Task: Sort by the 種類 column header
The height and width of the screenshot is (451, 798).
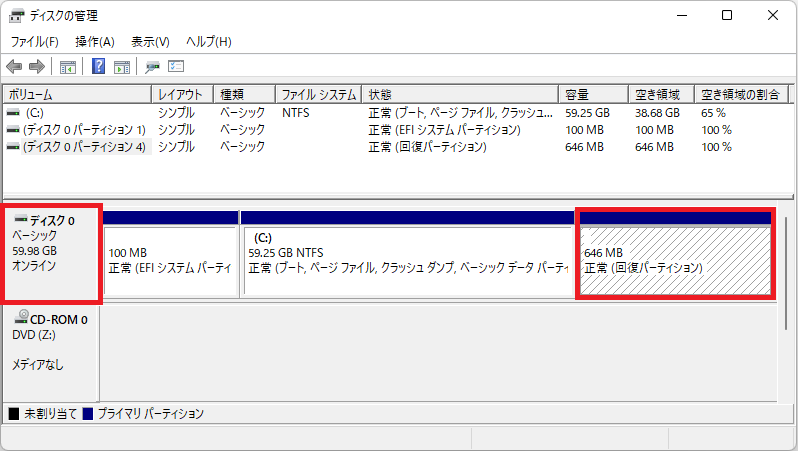Action: tap(244, 94)
